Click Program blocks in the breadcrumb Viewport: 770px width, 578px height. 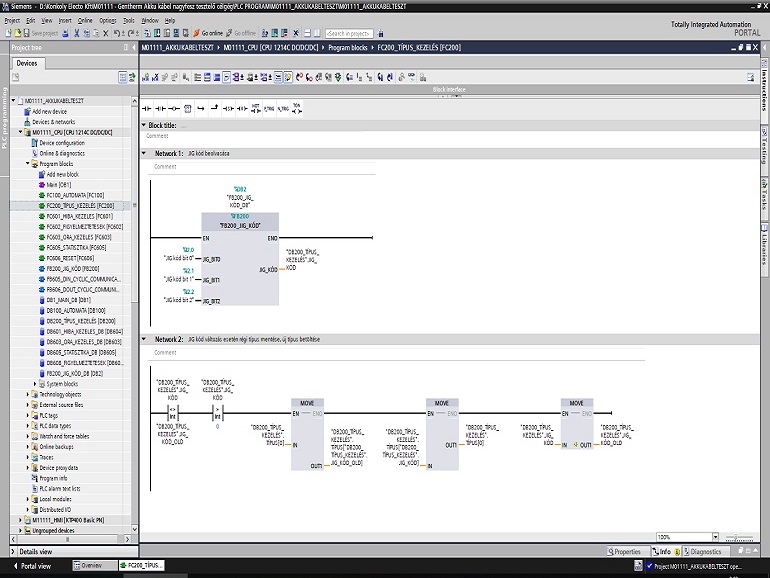tap(348, 48)
